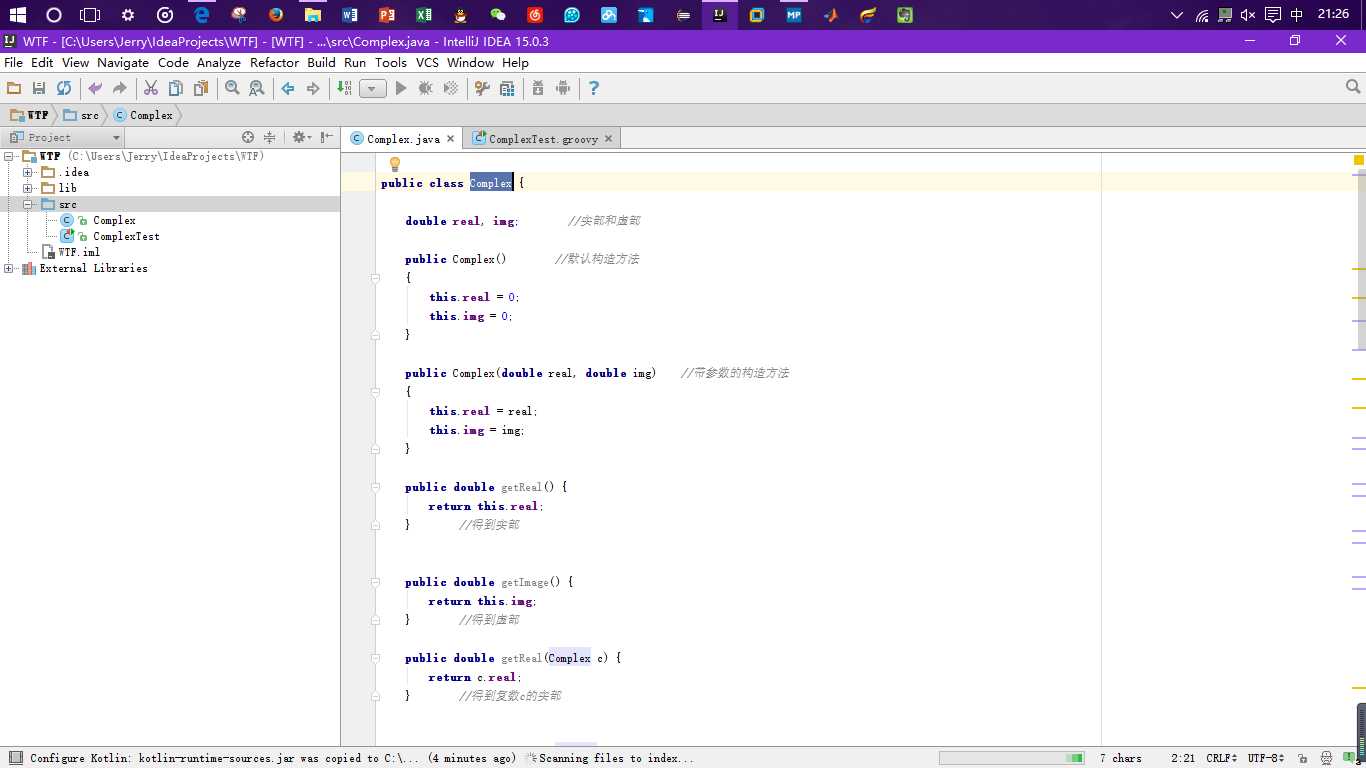Copy the selection using the toolbar icon
The width and height of the screenshot is (1366, 768).
tap(176, 88)
